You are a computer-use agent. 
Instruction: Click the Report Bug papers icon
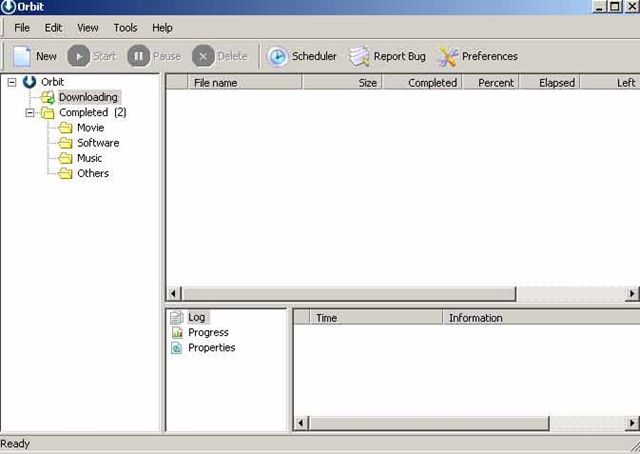359,56
